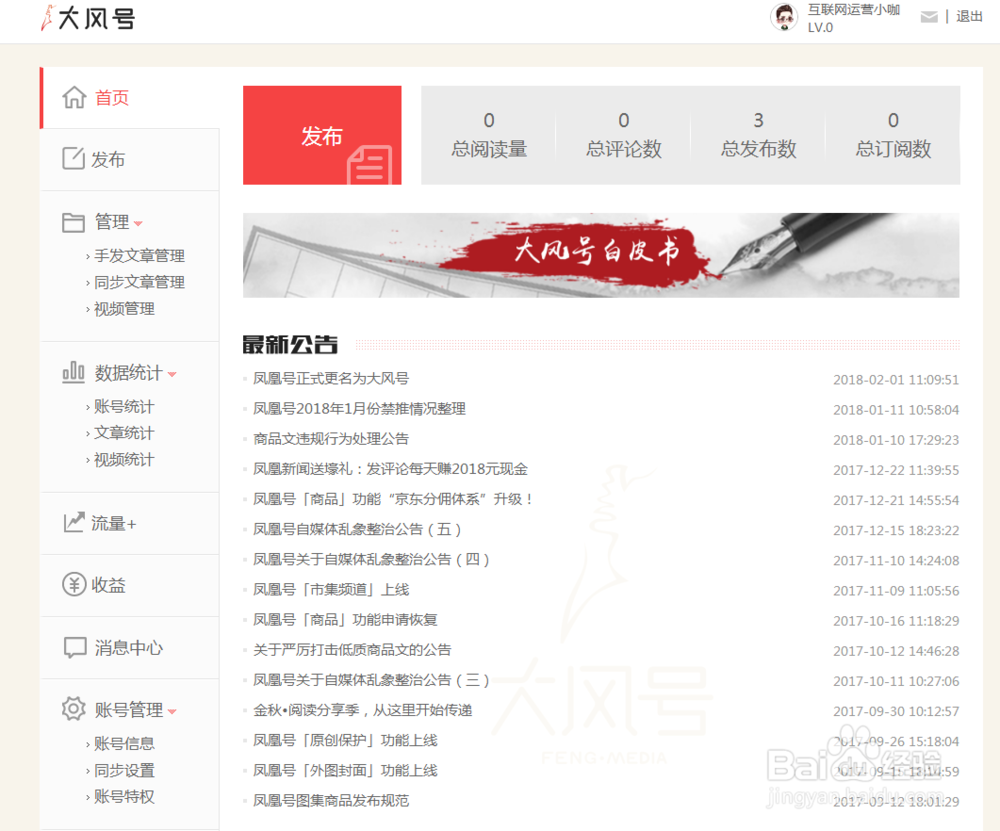
Task: Open 同步设置 submenu
Action: pos(124,770)
